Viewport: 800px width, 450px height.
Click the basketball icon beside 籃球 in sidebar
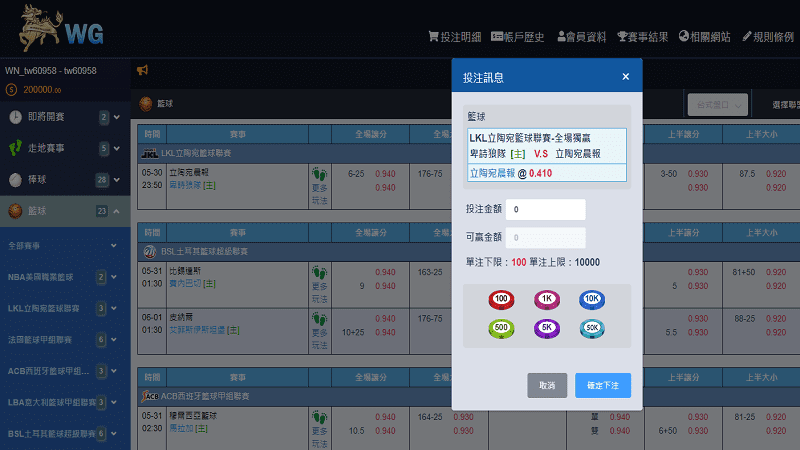coord(15,211)
